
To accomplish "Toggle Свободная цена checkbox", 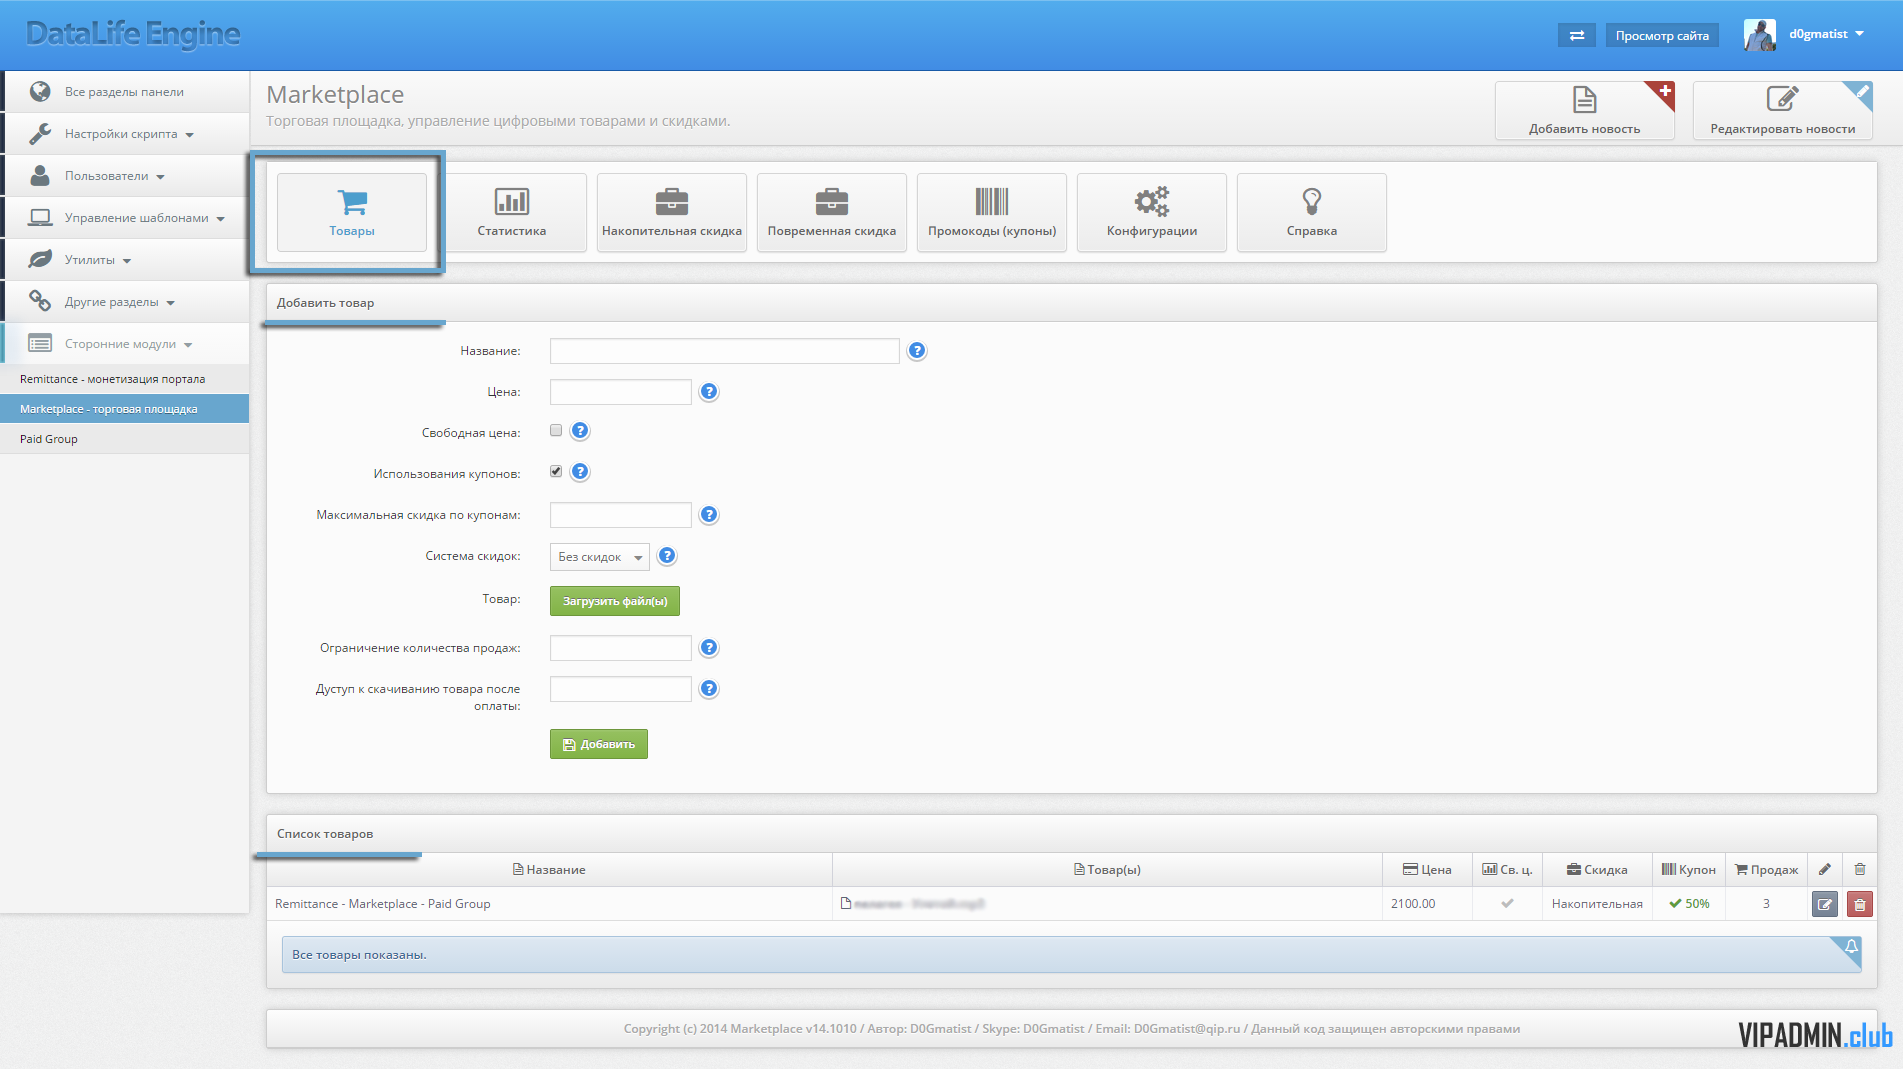I will [x=556, y=430].
